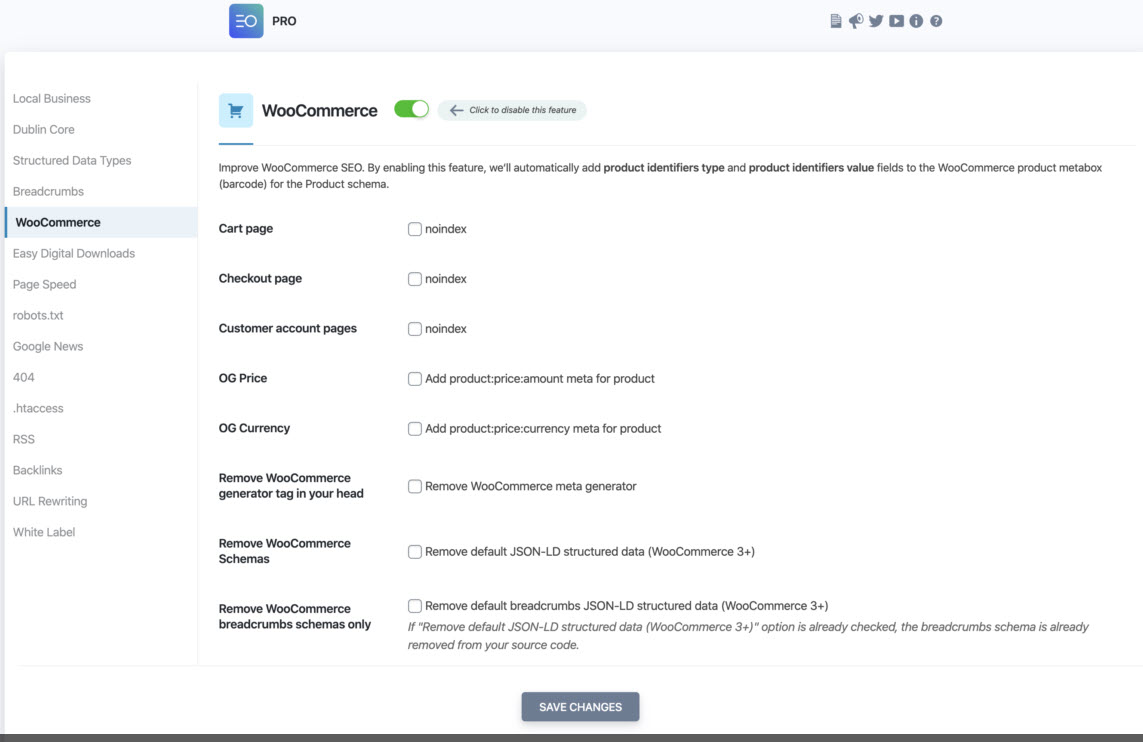Click the SEOPress logo icon
The width and height of the screenshot is (1143, 742).
pos(246,21)
